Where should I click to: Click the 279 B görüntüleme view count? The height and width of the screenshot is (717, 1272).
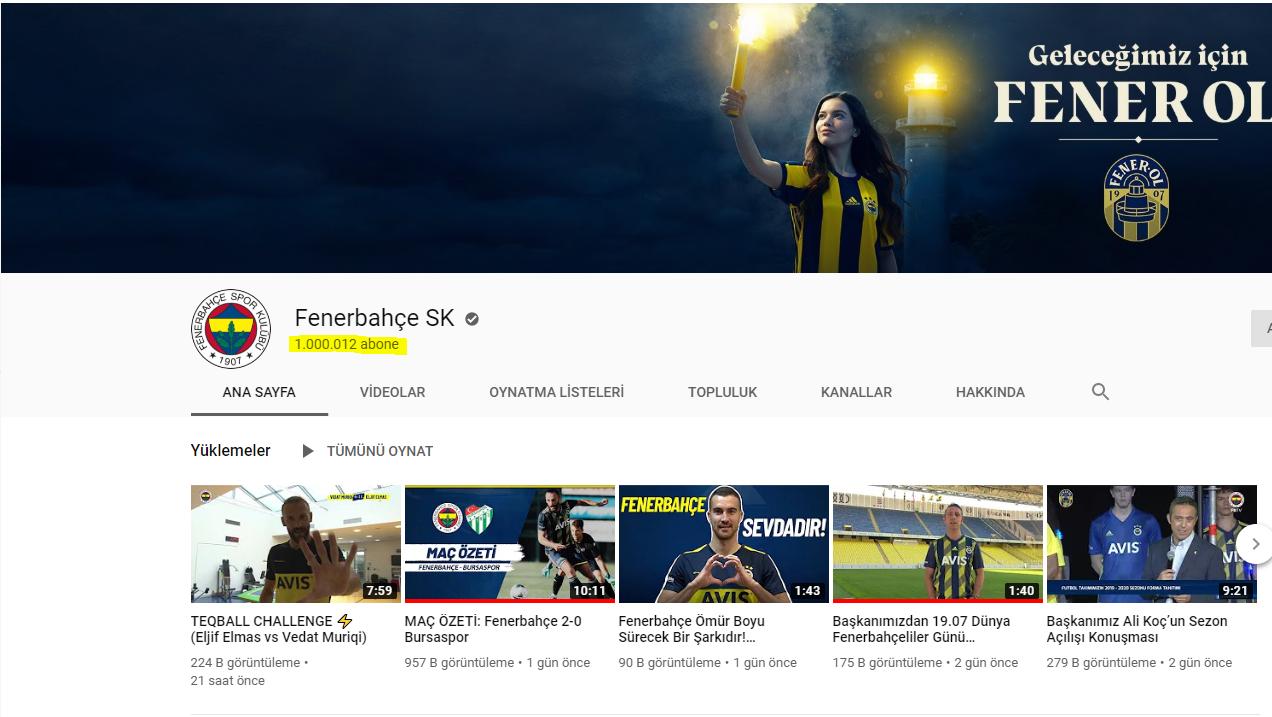pyautogui.click(x=1101, y=662)
